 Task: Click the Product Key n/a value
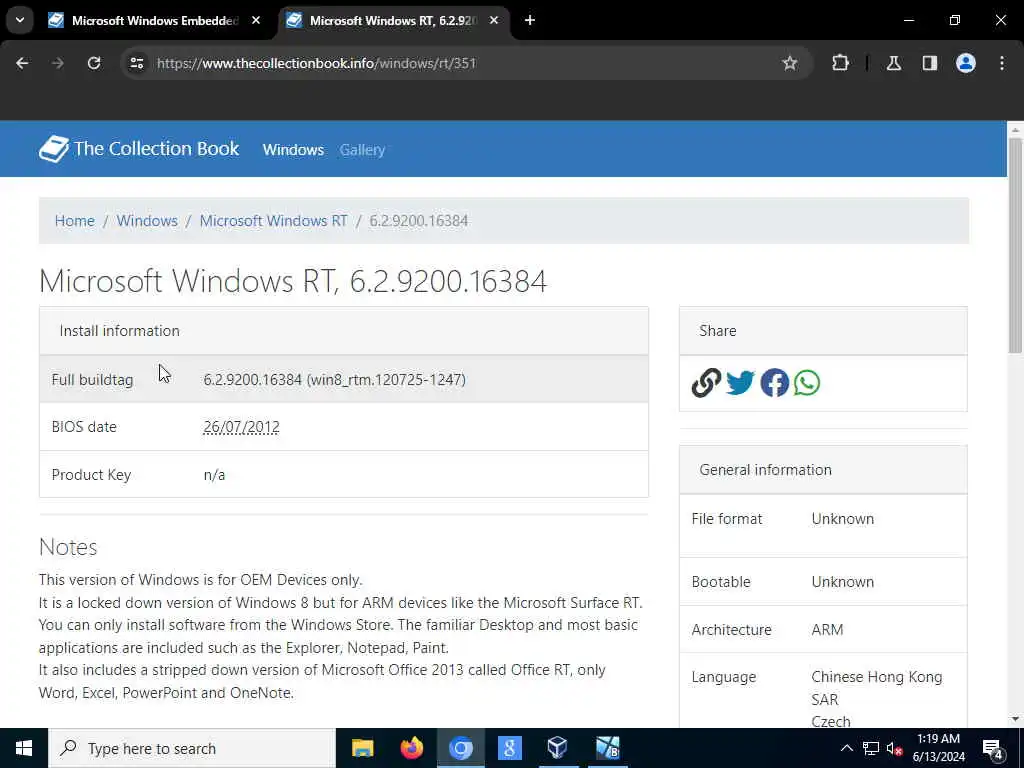click(x=214, y=475)
